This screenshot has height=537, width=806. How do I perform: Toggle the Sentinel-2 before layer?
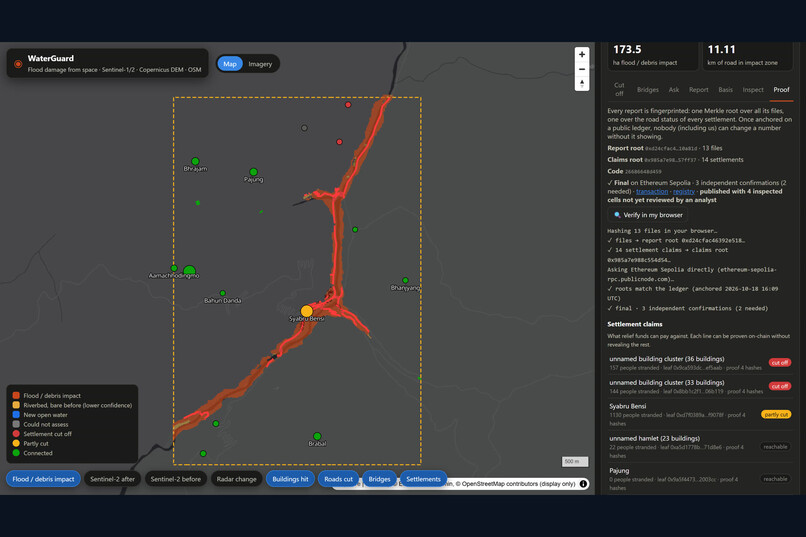(x=176, y=479)
